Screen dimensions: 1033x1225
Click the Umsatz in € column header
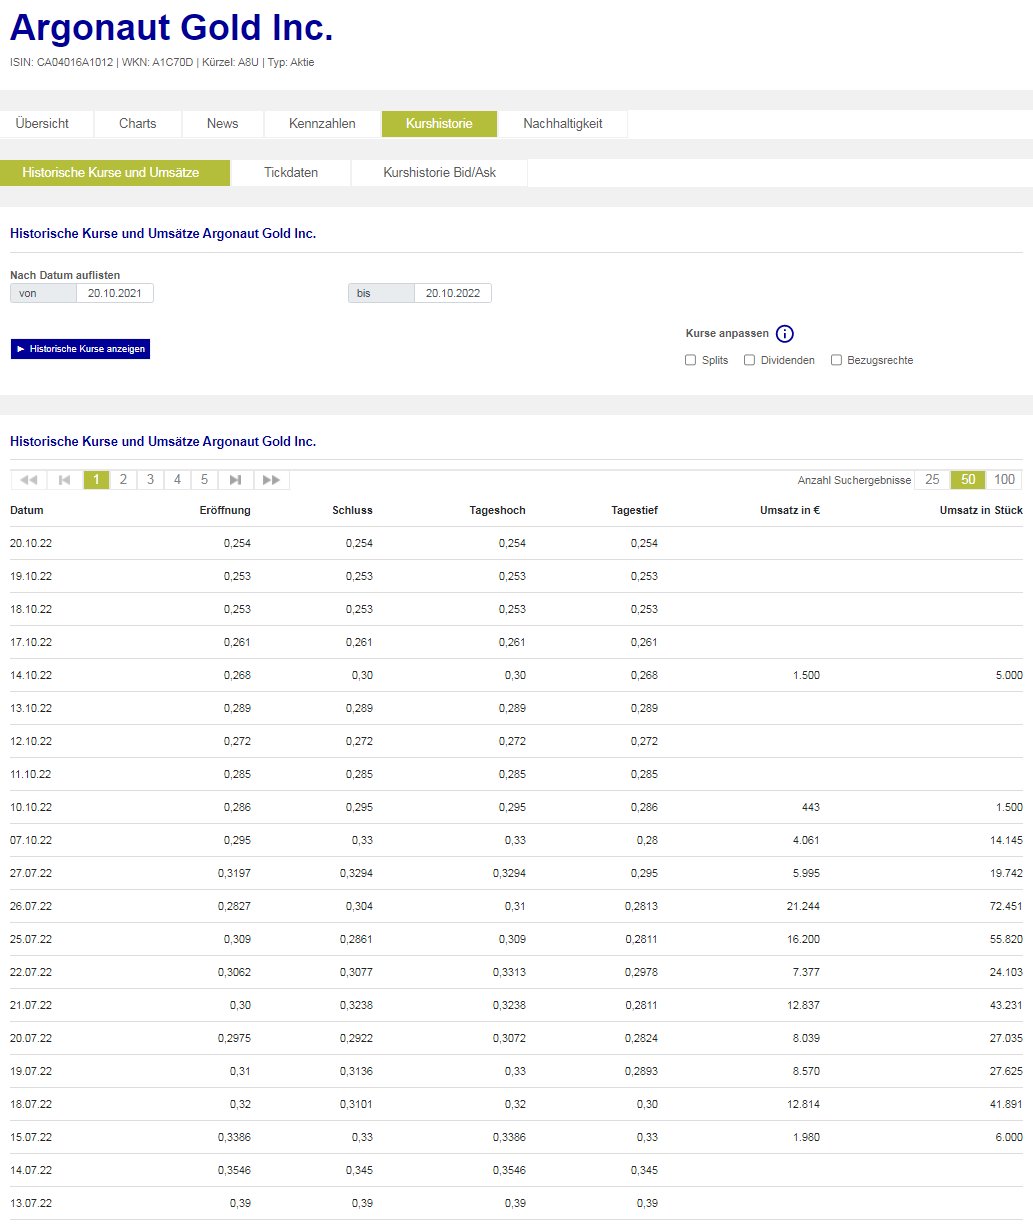790,510
